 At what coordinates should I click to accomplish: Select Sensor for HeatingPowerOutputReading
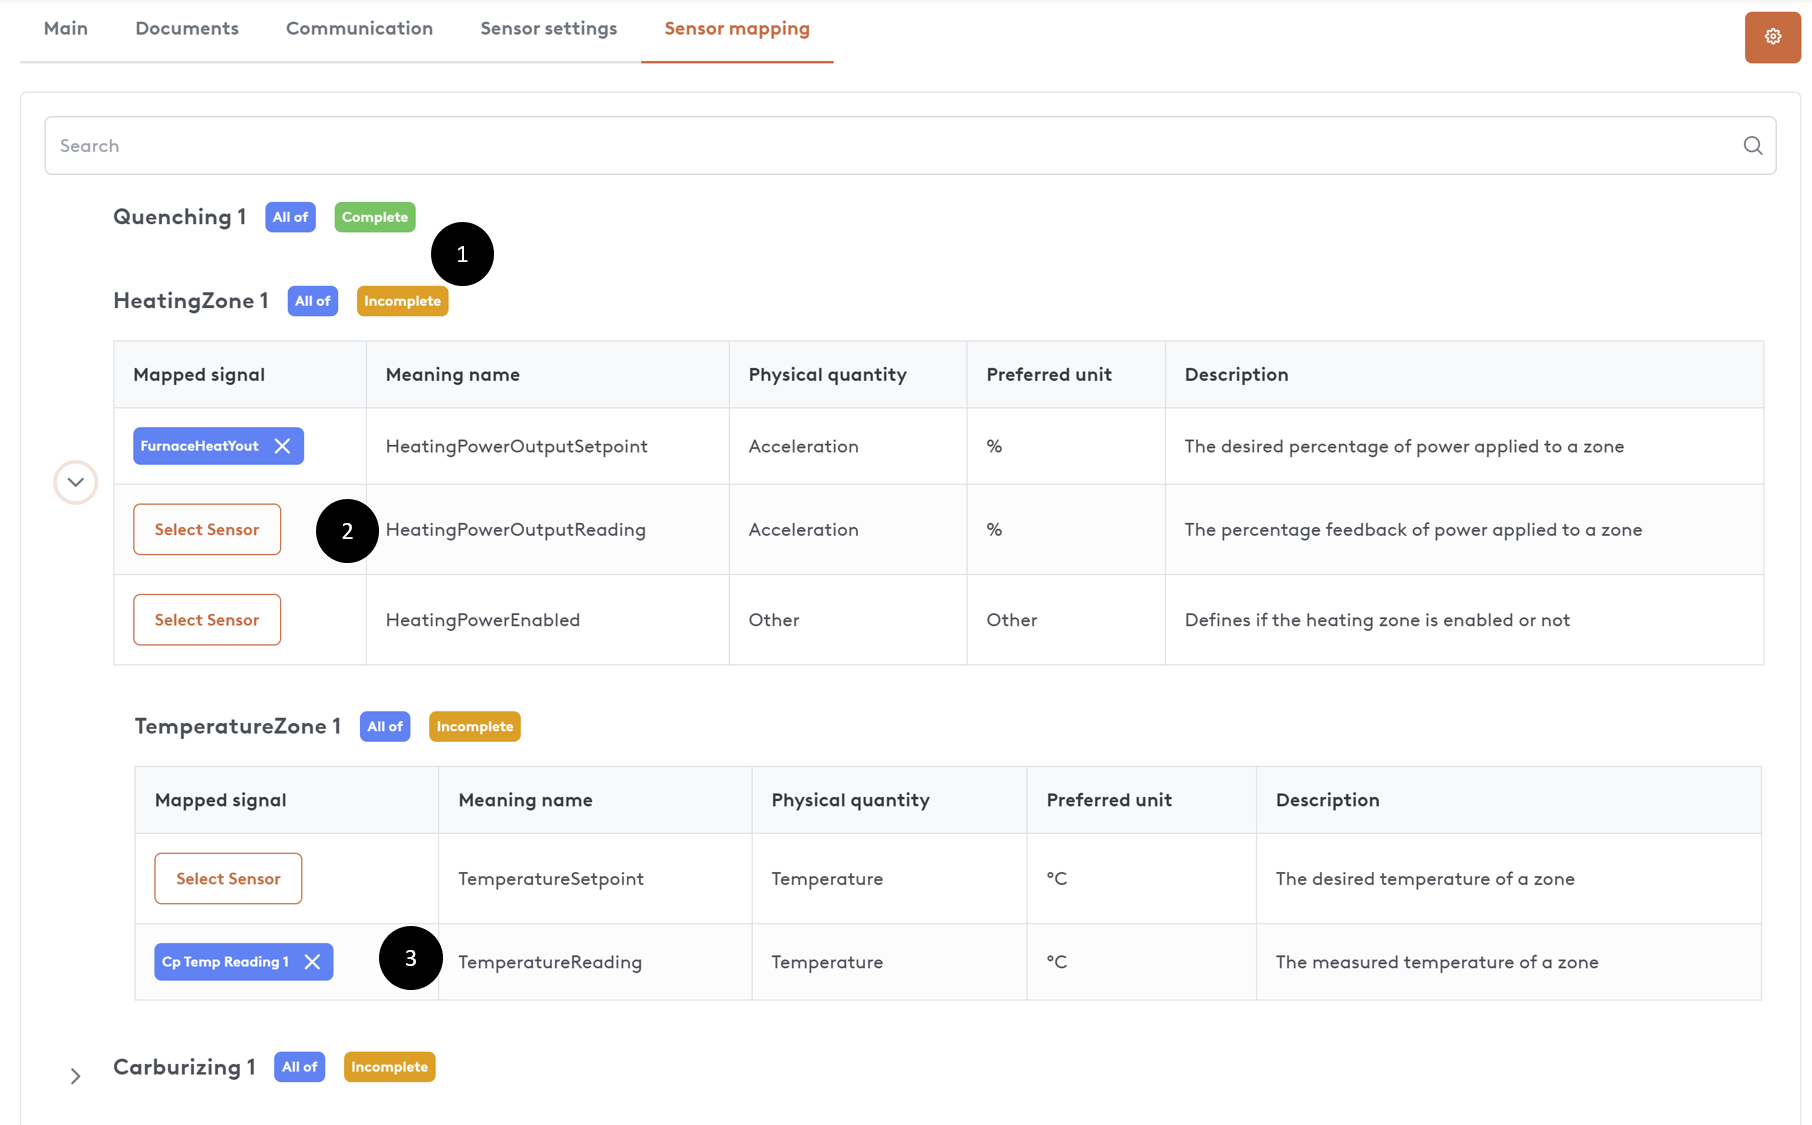tap(207, 530)
